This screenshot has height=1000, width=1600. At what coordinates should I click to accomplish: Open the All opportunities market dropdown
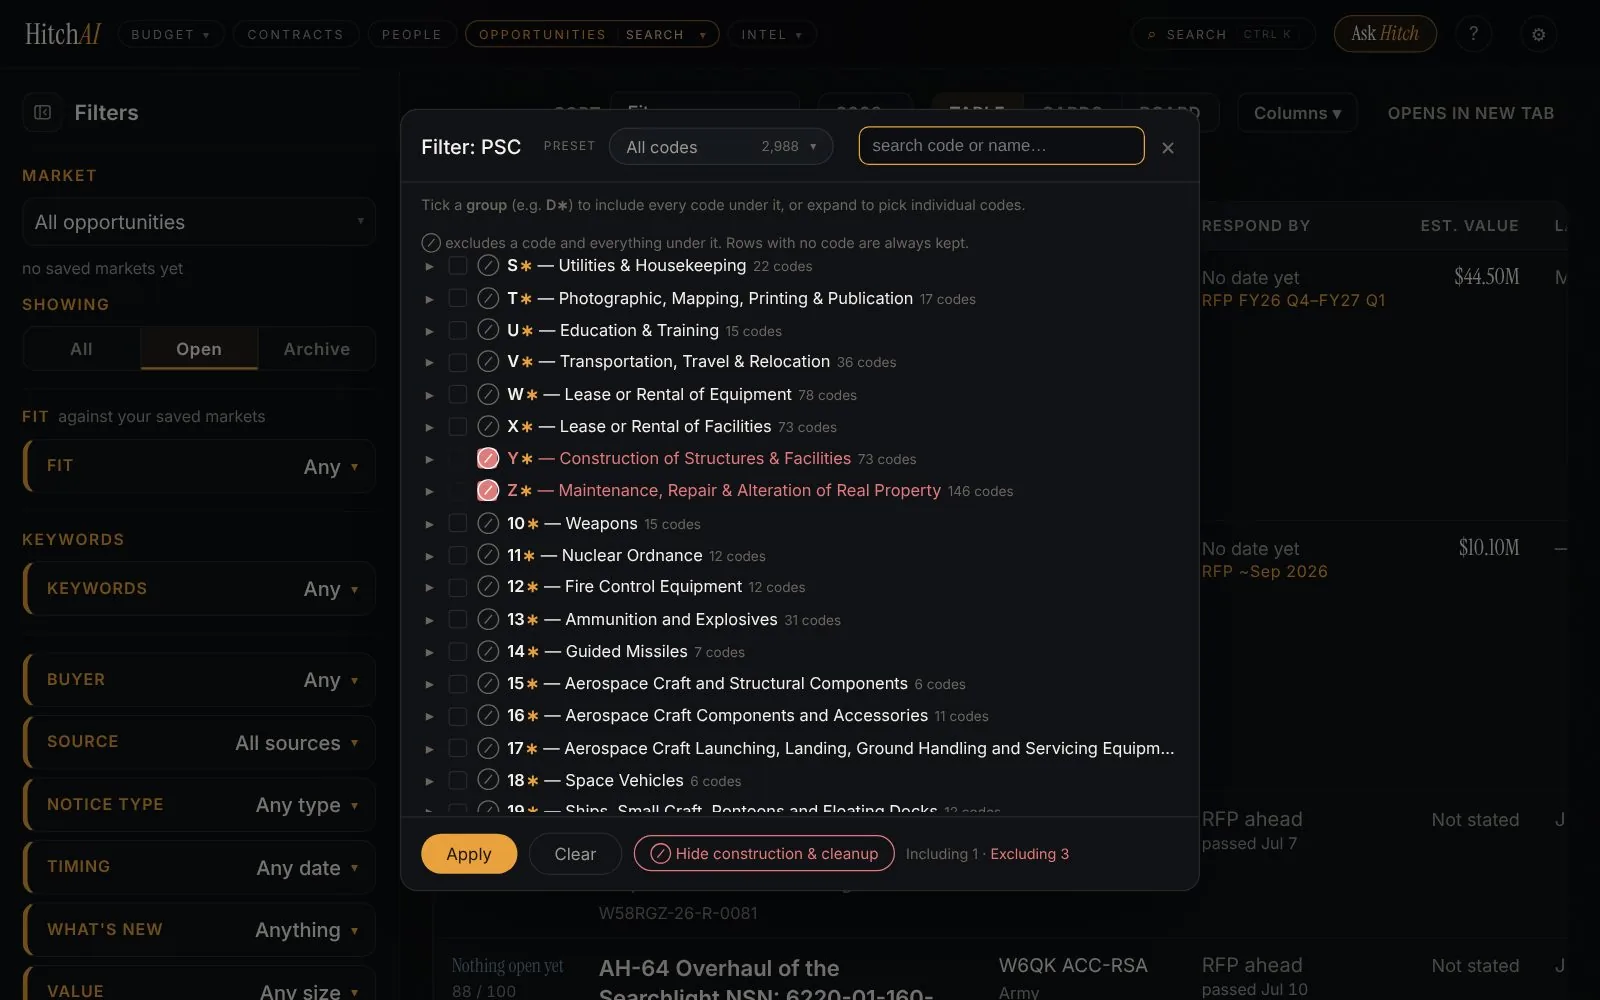point(199,222)
